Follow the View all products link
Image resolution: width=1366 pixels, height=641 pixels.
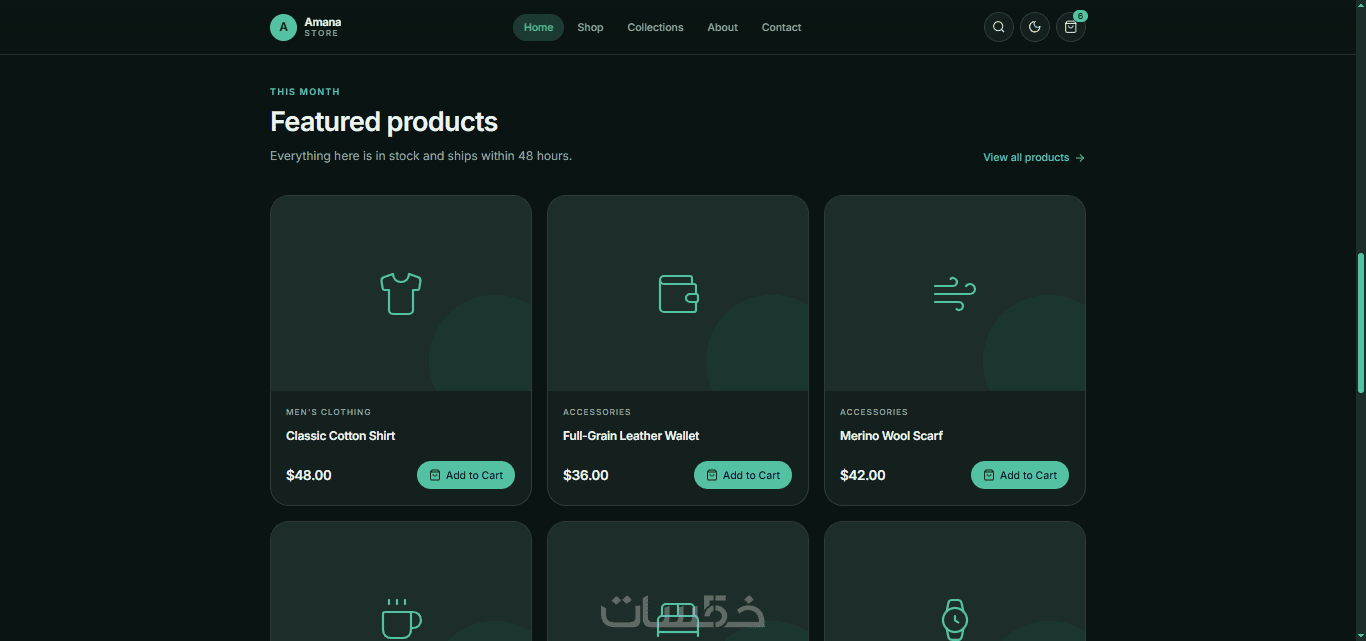coord(1034,157)
